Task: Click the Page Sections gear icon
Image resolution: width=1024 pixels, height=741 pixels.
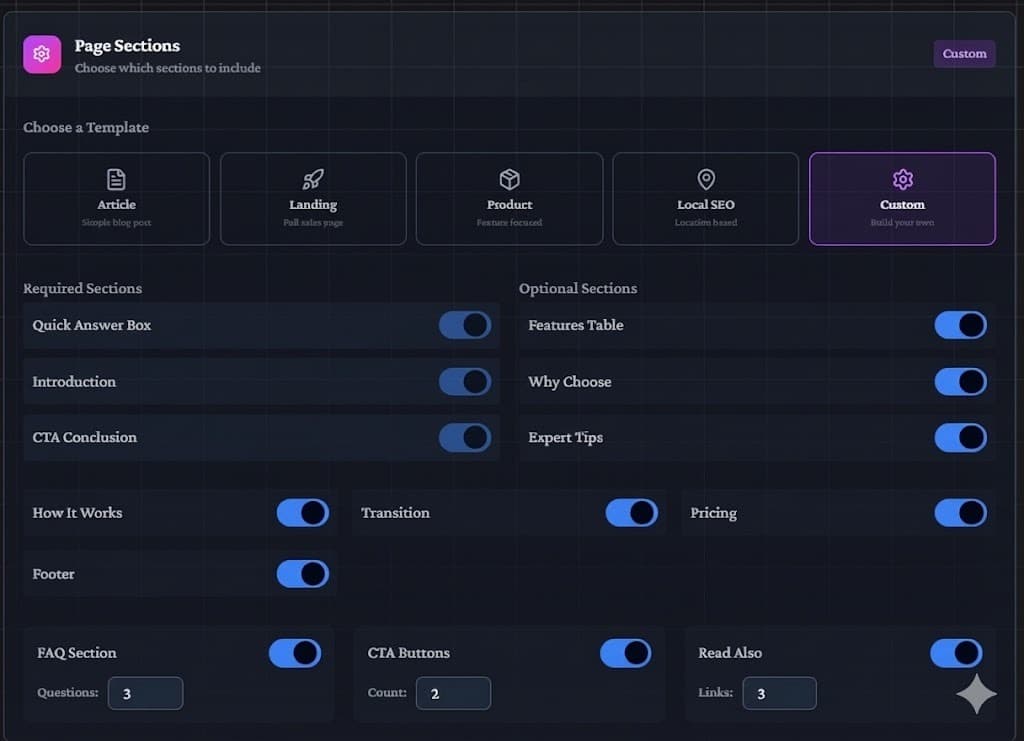Action: [x=42, y=54]
